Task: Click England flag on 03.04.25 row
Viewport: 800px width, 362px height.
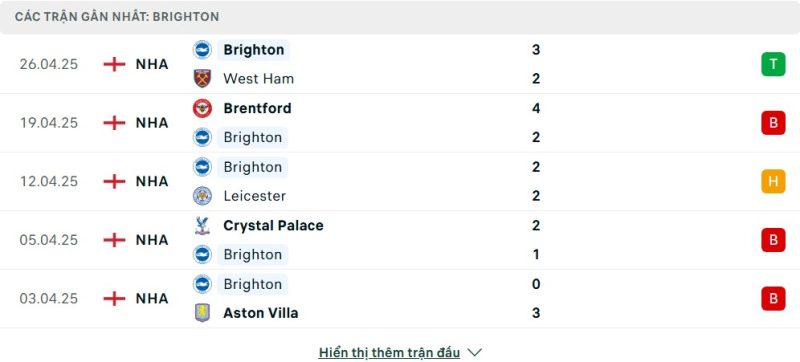Action: click(114, 298)
